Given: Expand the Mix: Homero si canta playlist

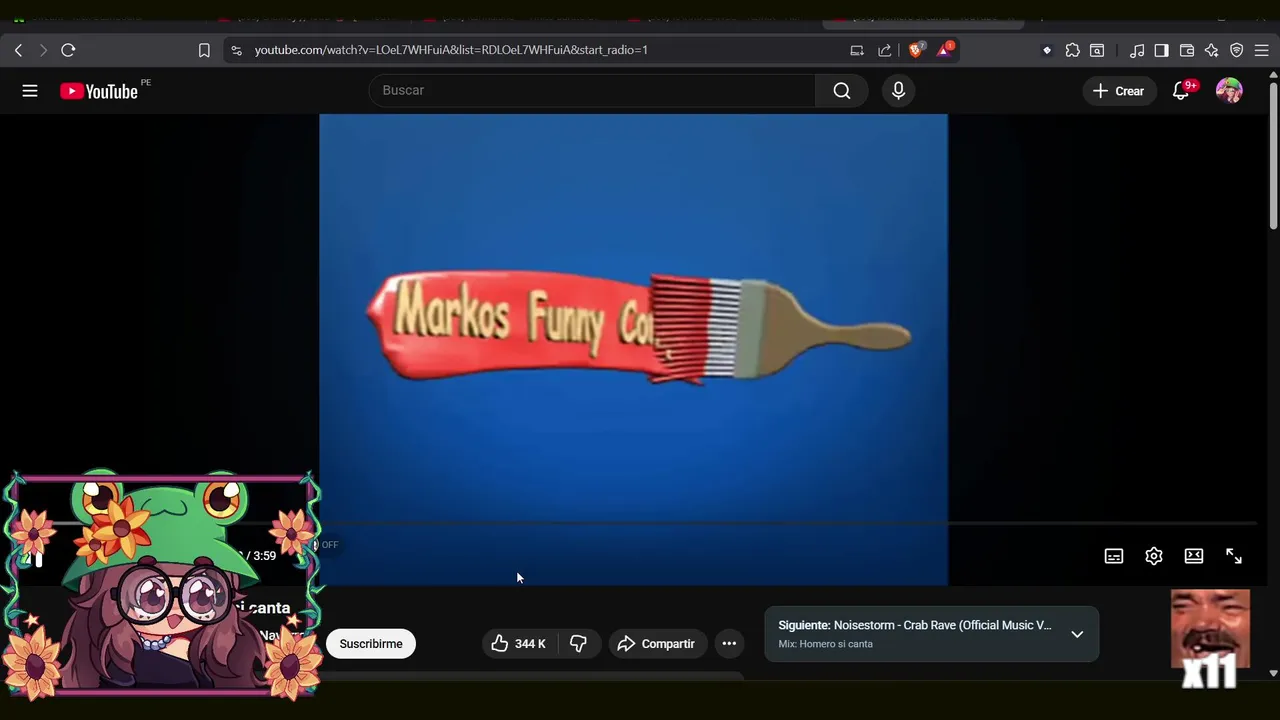Looking at the screenshot, I should click(1077, 634).
